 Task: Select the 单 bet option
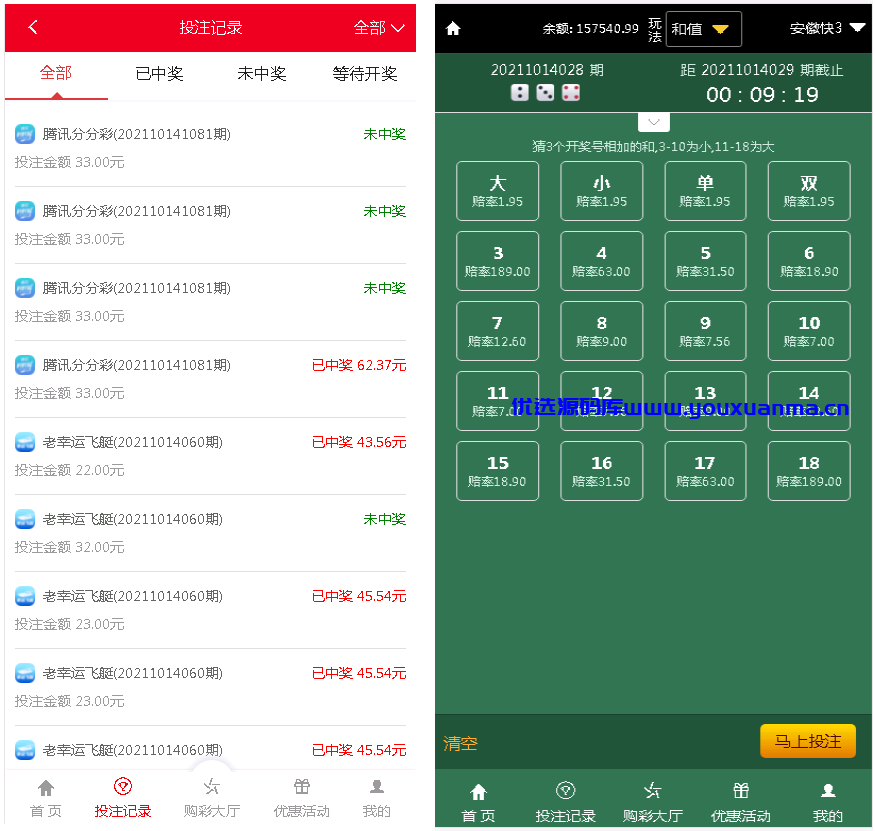[x=705, y=191]
